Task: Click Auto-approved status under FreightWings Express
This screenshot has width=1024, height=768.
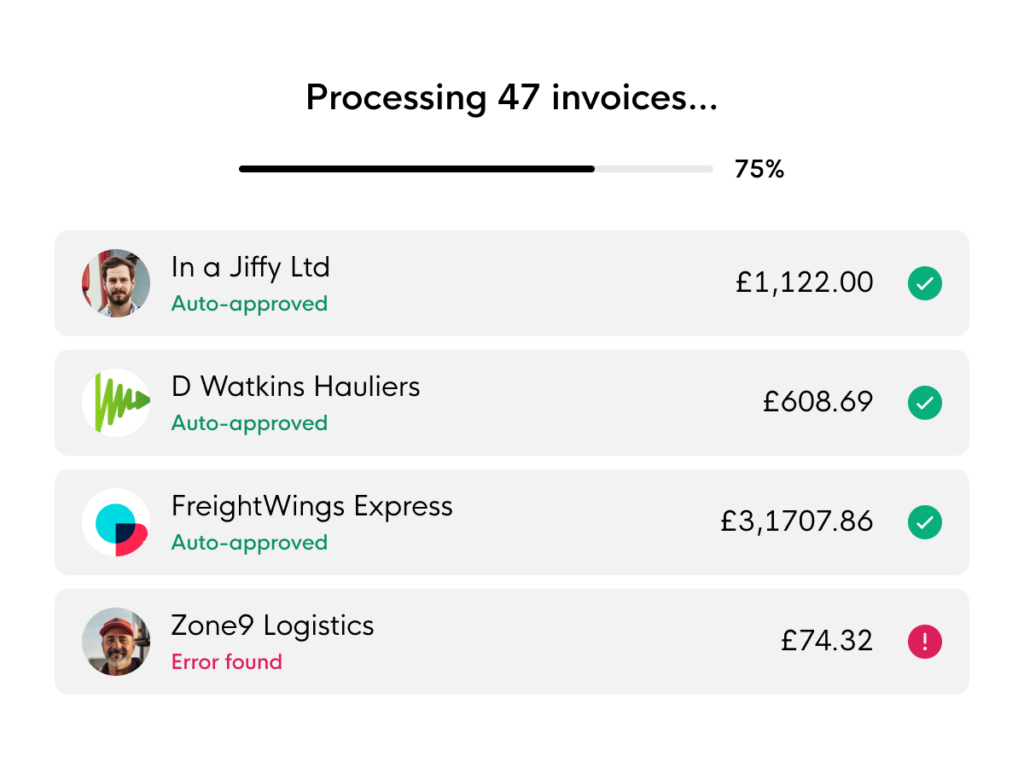Action: click(249, 543)
